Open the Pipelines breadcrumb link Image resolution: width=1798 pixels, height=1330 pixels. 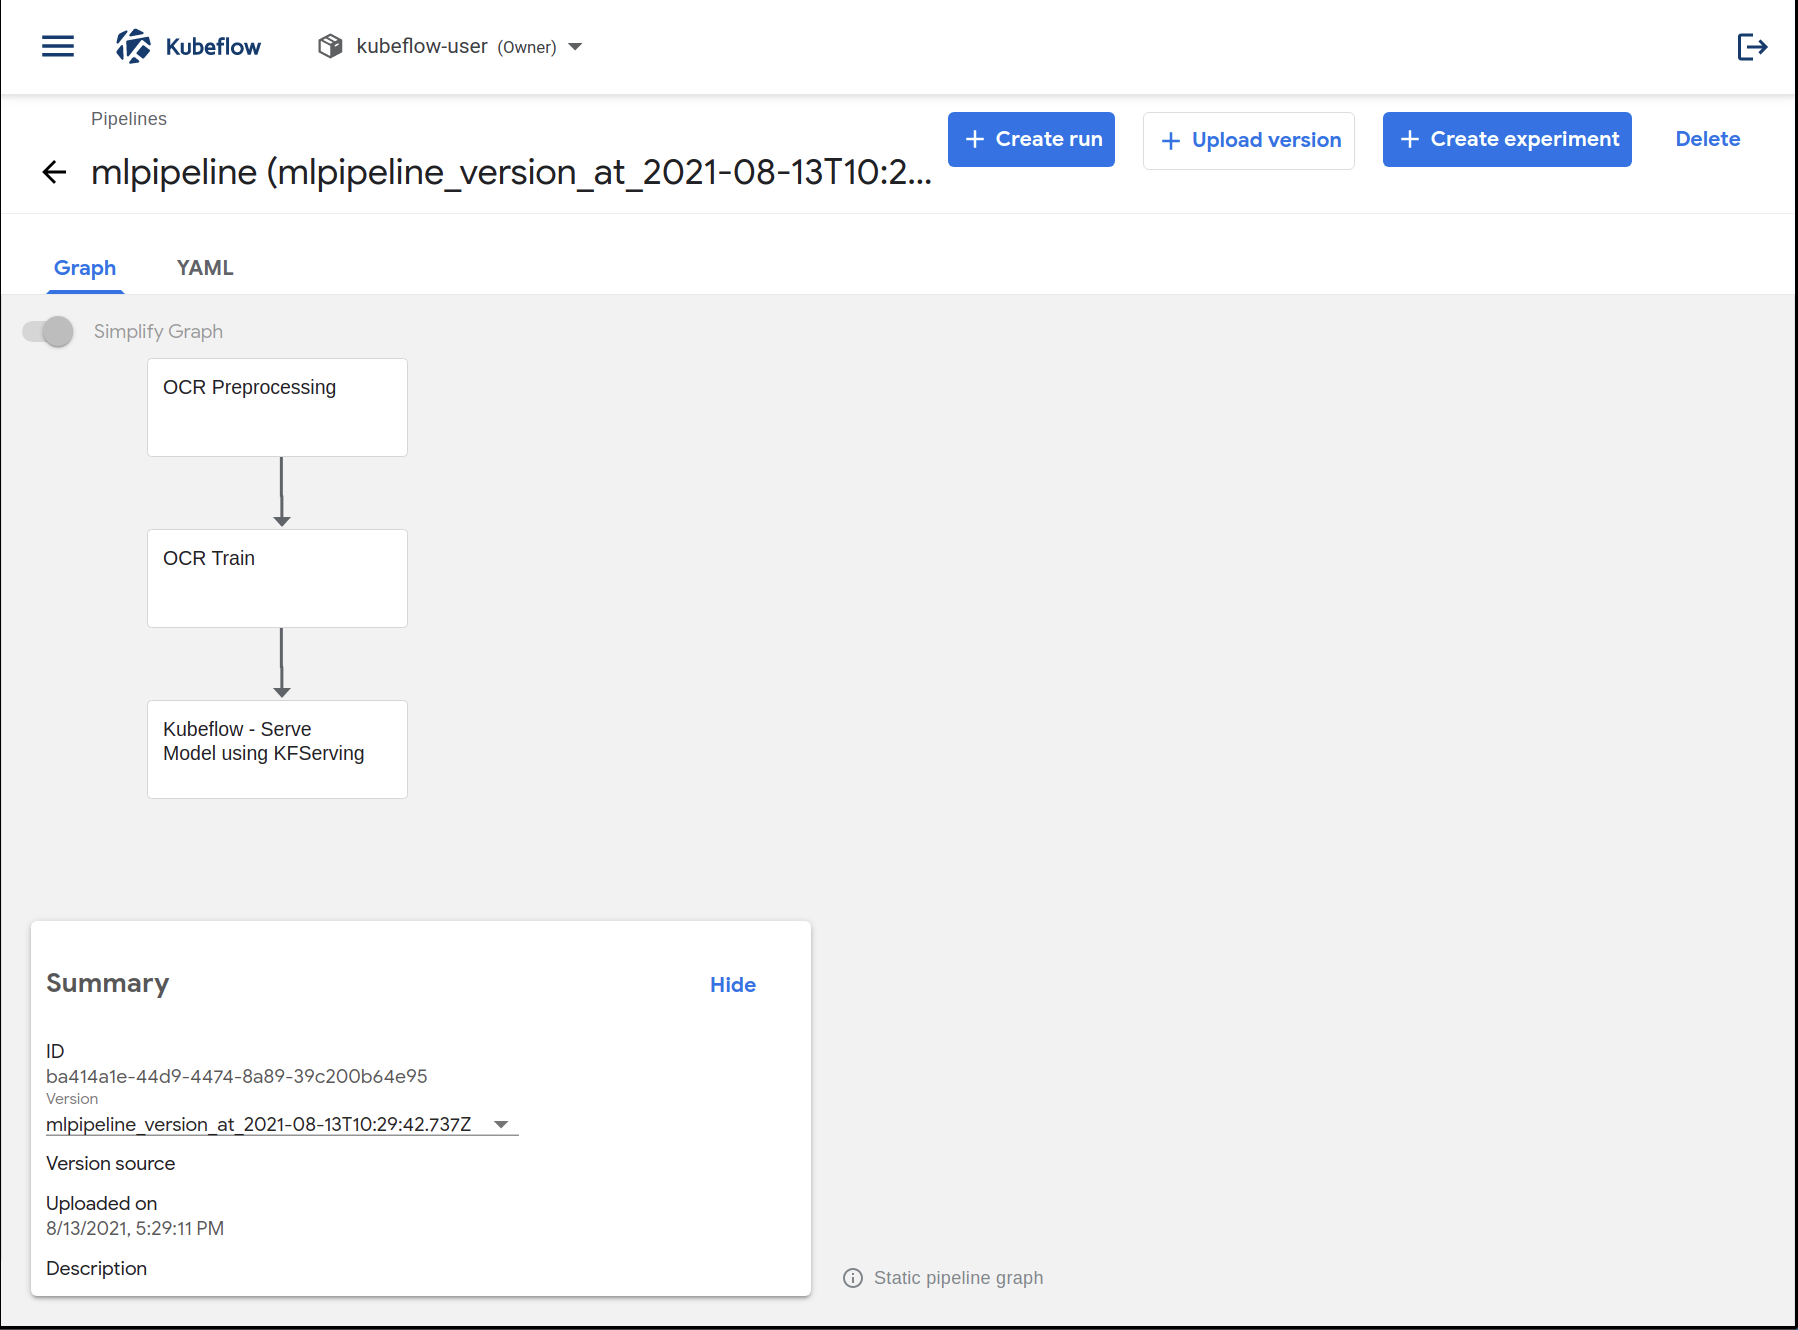click(x=129, y=118)
